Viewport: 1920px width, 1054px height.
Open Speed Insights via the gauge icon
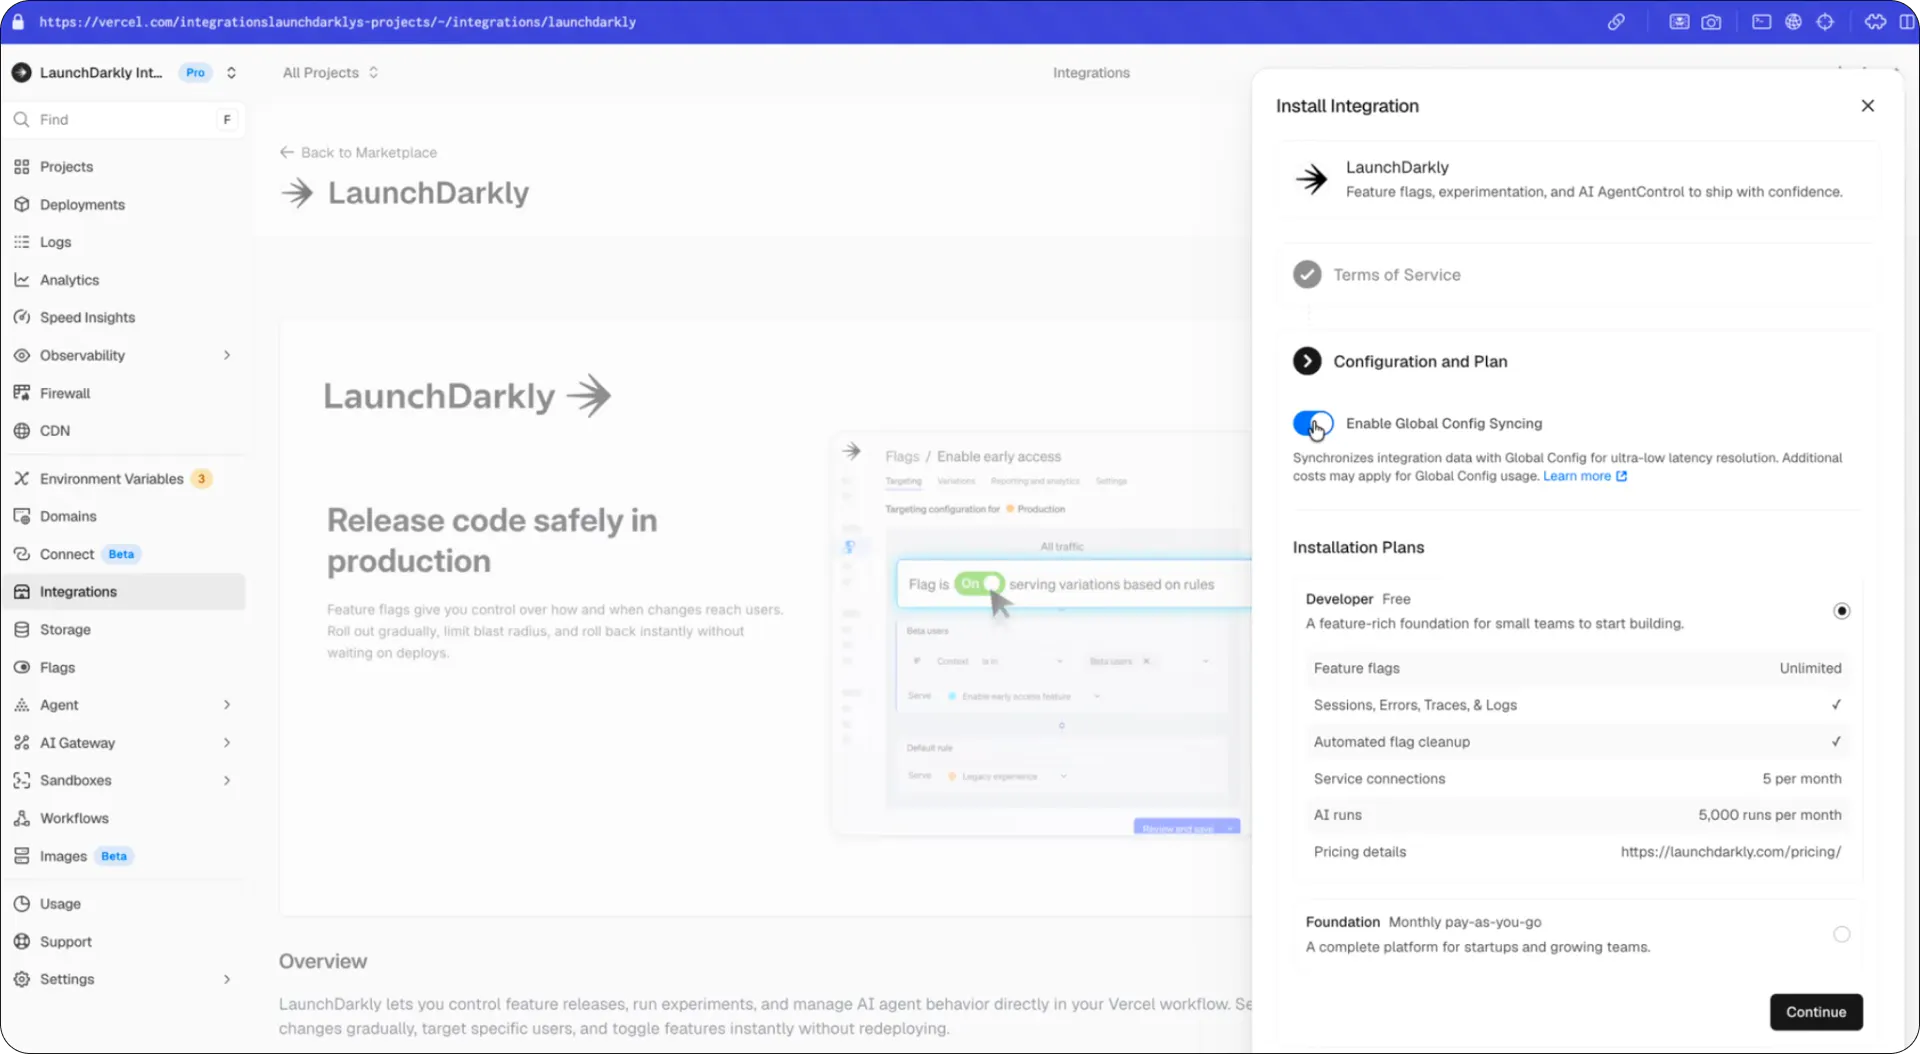[x=22, y=318]
